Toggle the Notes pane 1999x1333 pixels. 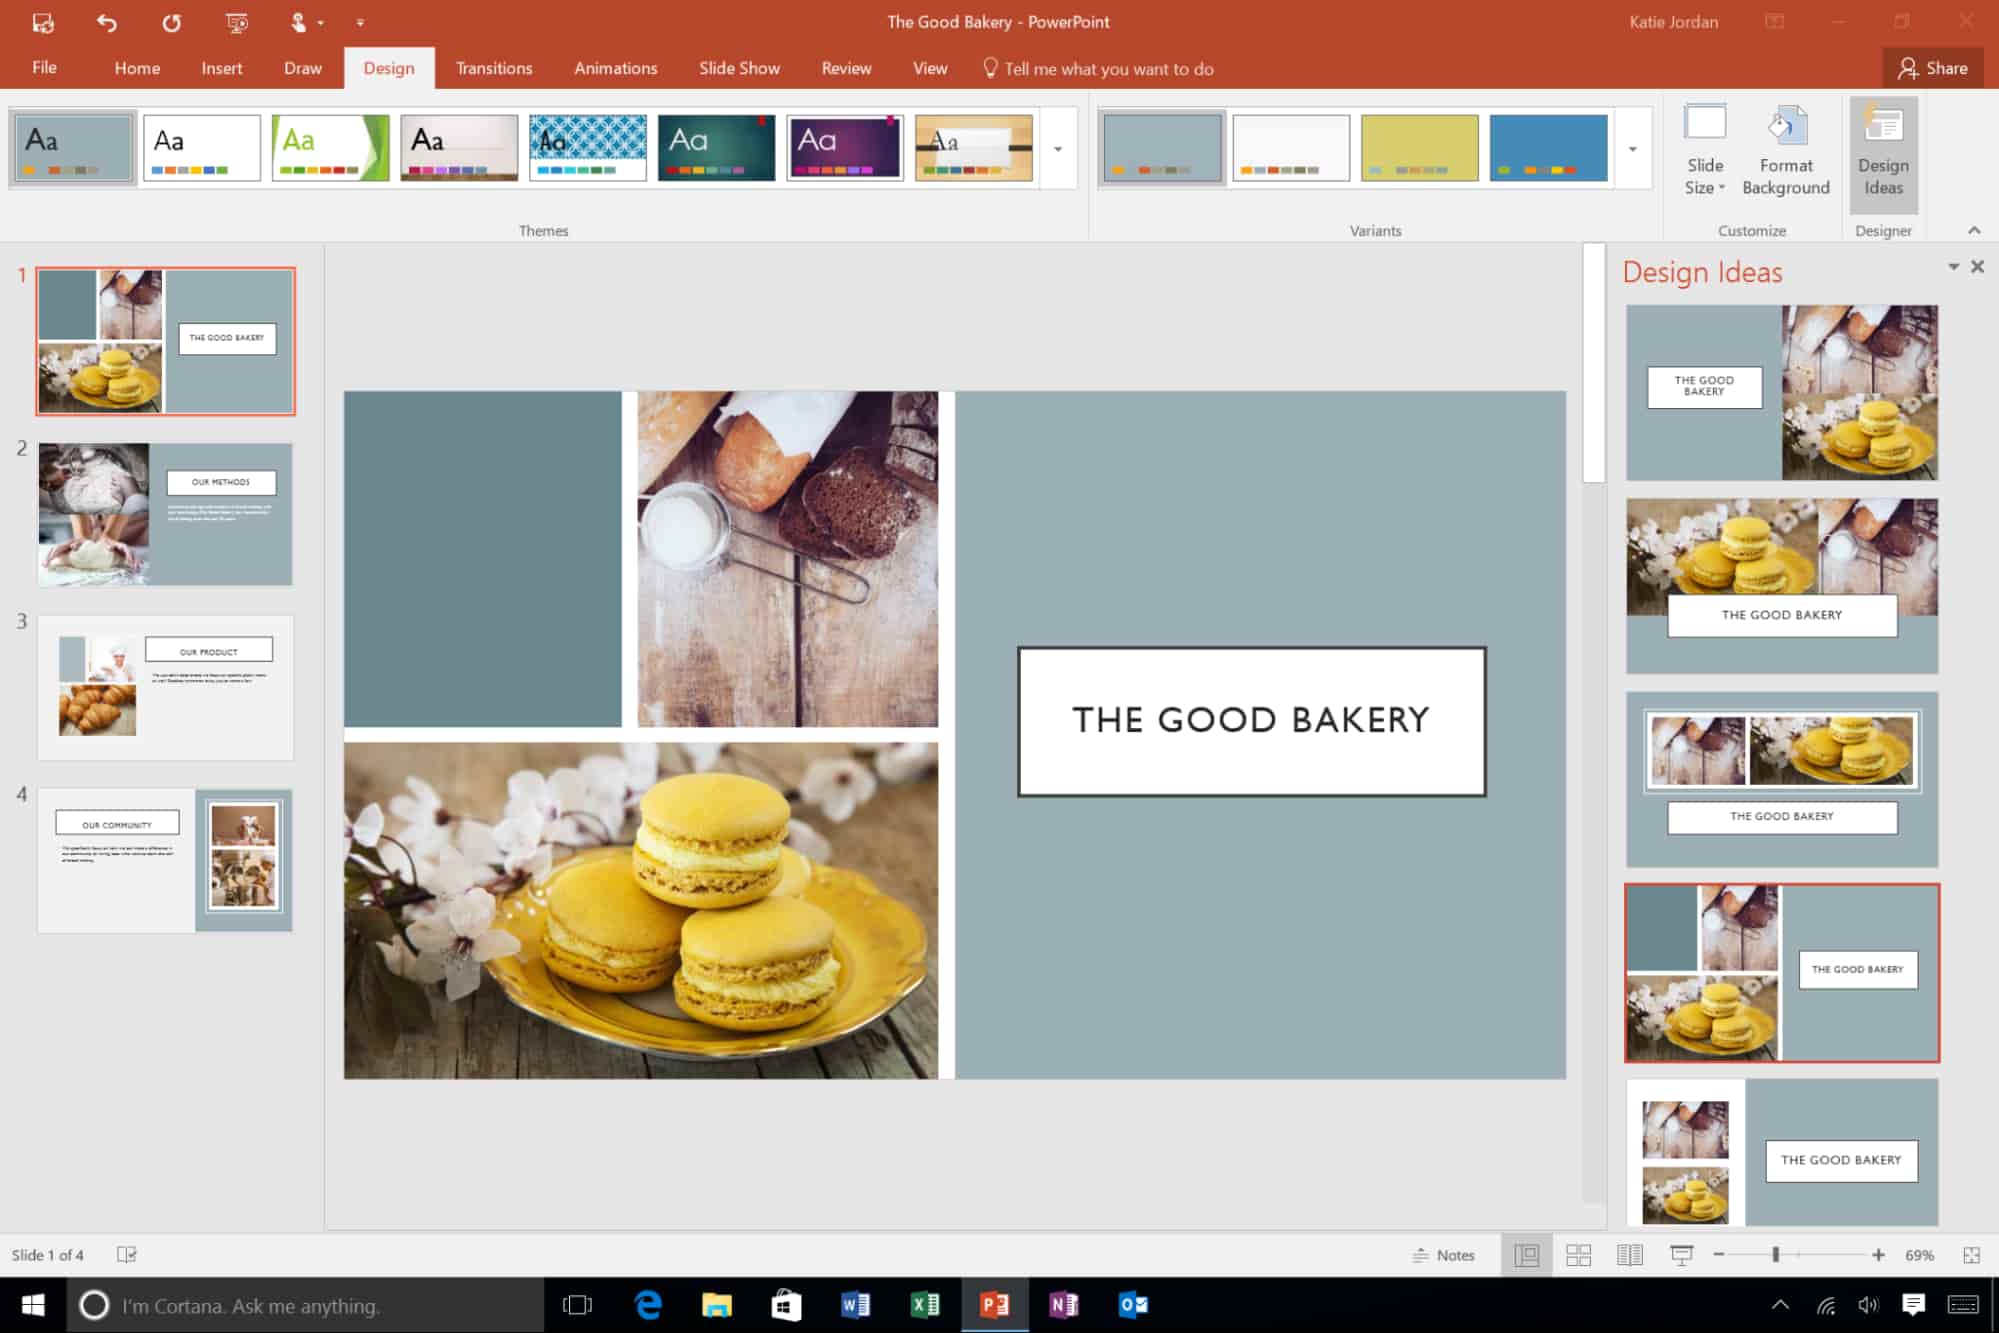coord(1445,1254)
